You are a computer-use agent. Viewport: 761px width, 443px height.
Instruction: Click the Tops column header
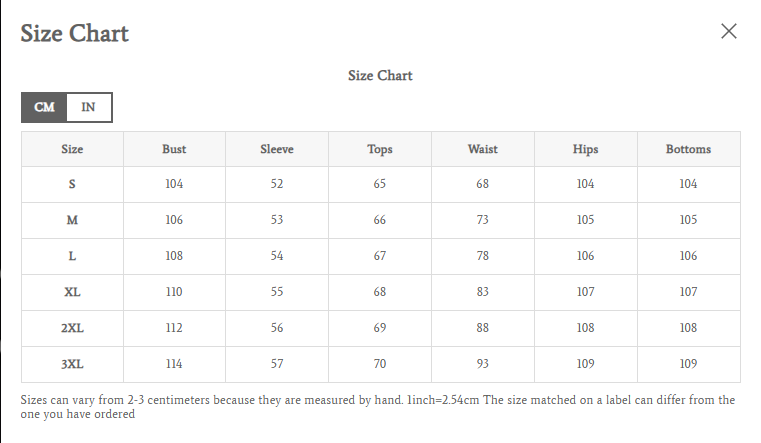380,149
